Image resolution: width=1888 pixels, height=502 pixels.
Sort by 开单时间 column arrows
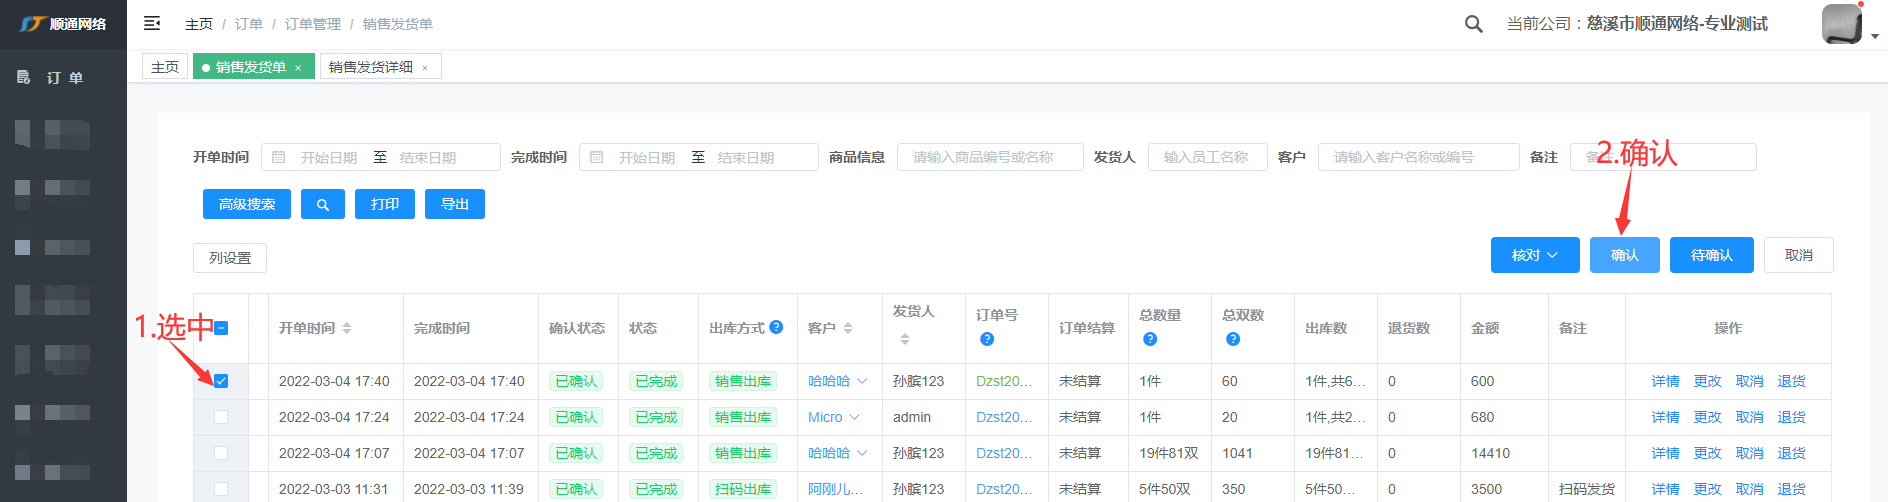347,328
